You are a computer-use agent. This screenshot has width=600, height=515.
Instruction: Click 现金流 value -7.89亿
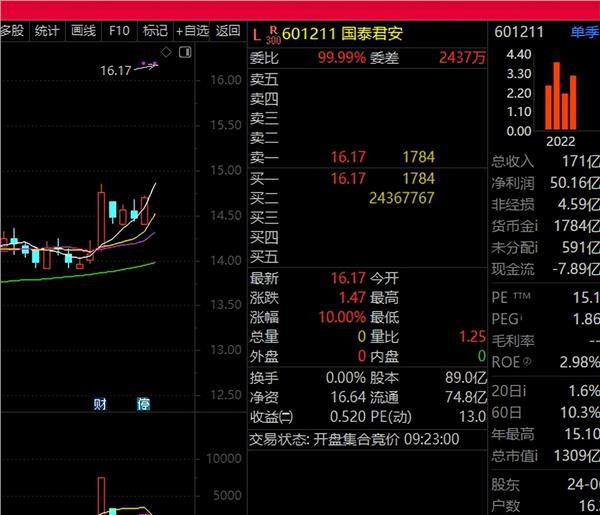[x=576, y=269]
